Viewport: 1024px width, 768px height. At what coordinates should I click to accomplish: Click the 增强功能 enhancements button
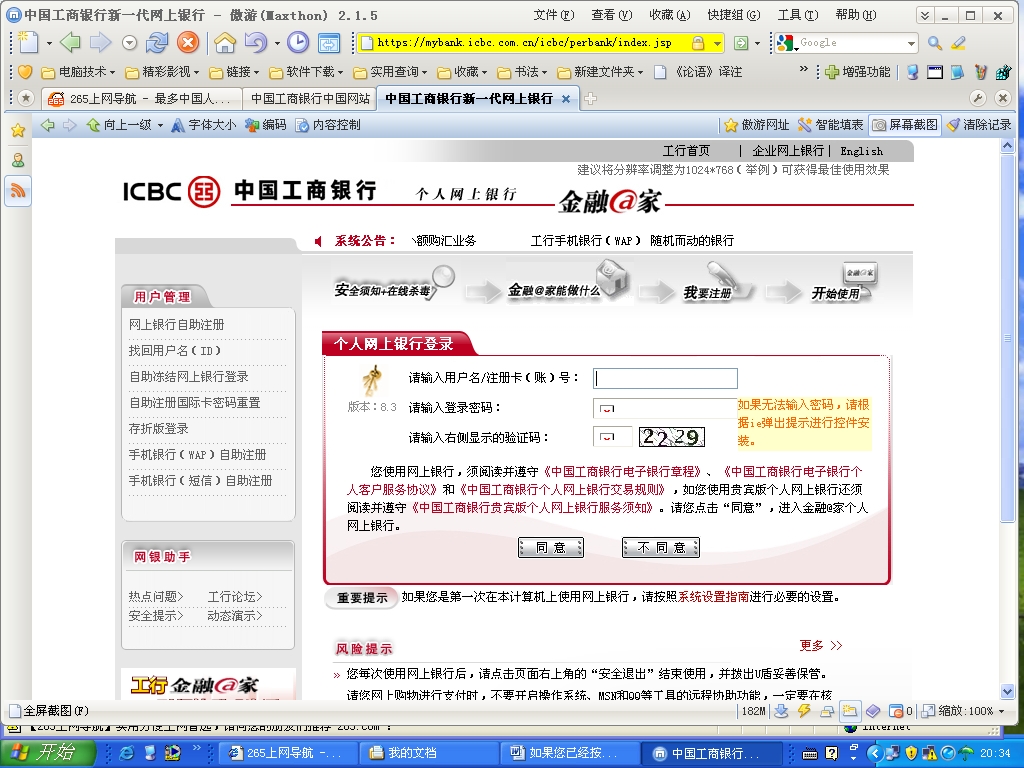click(x=857, y=72)
